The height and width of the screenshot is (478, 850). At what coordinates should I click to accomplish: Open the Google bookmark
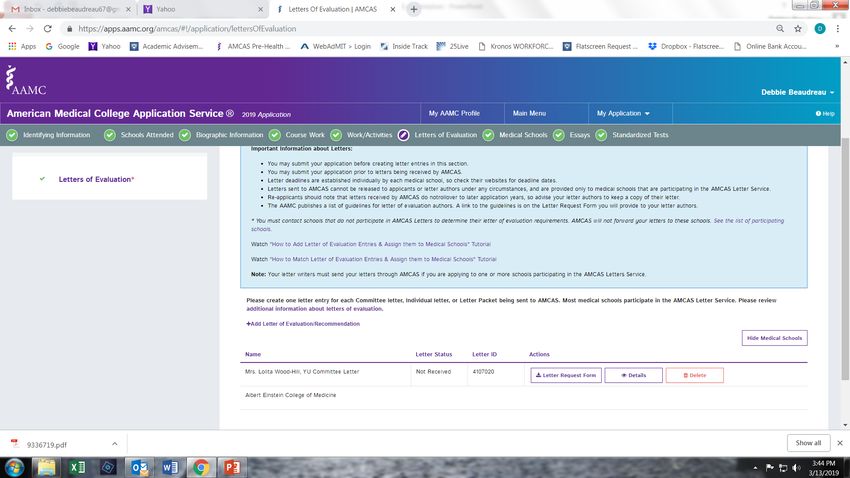coord(62,47)
